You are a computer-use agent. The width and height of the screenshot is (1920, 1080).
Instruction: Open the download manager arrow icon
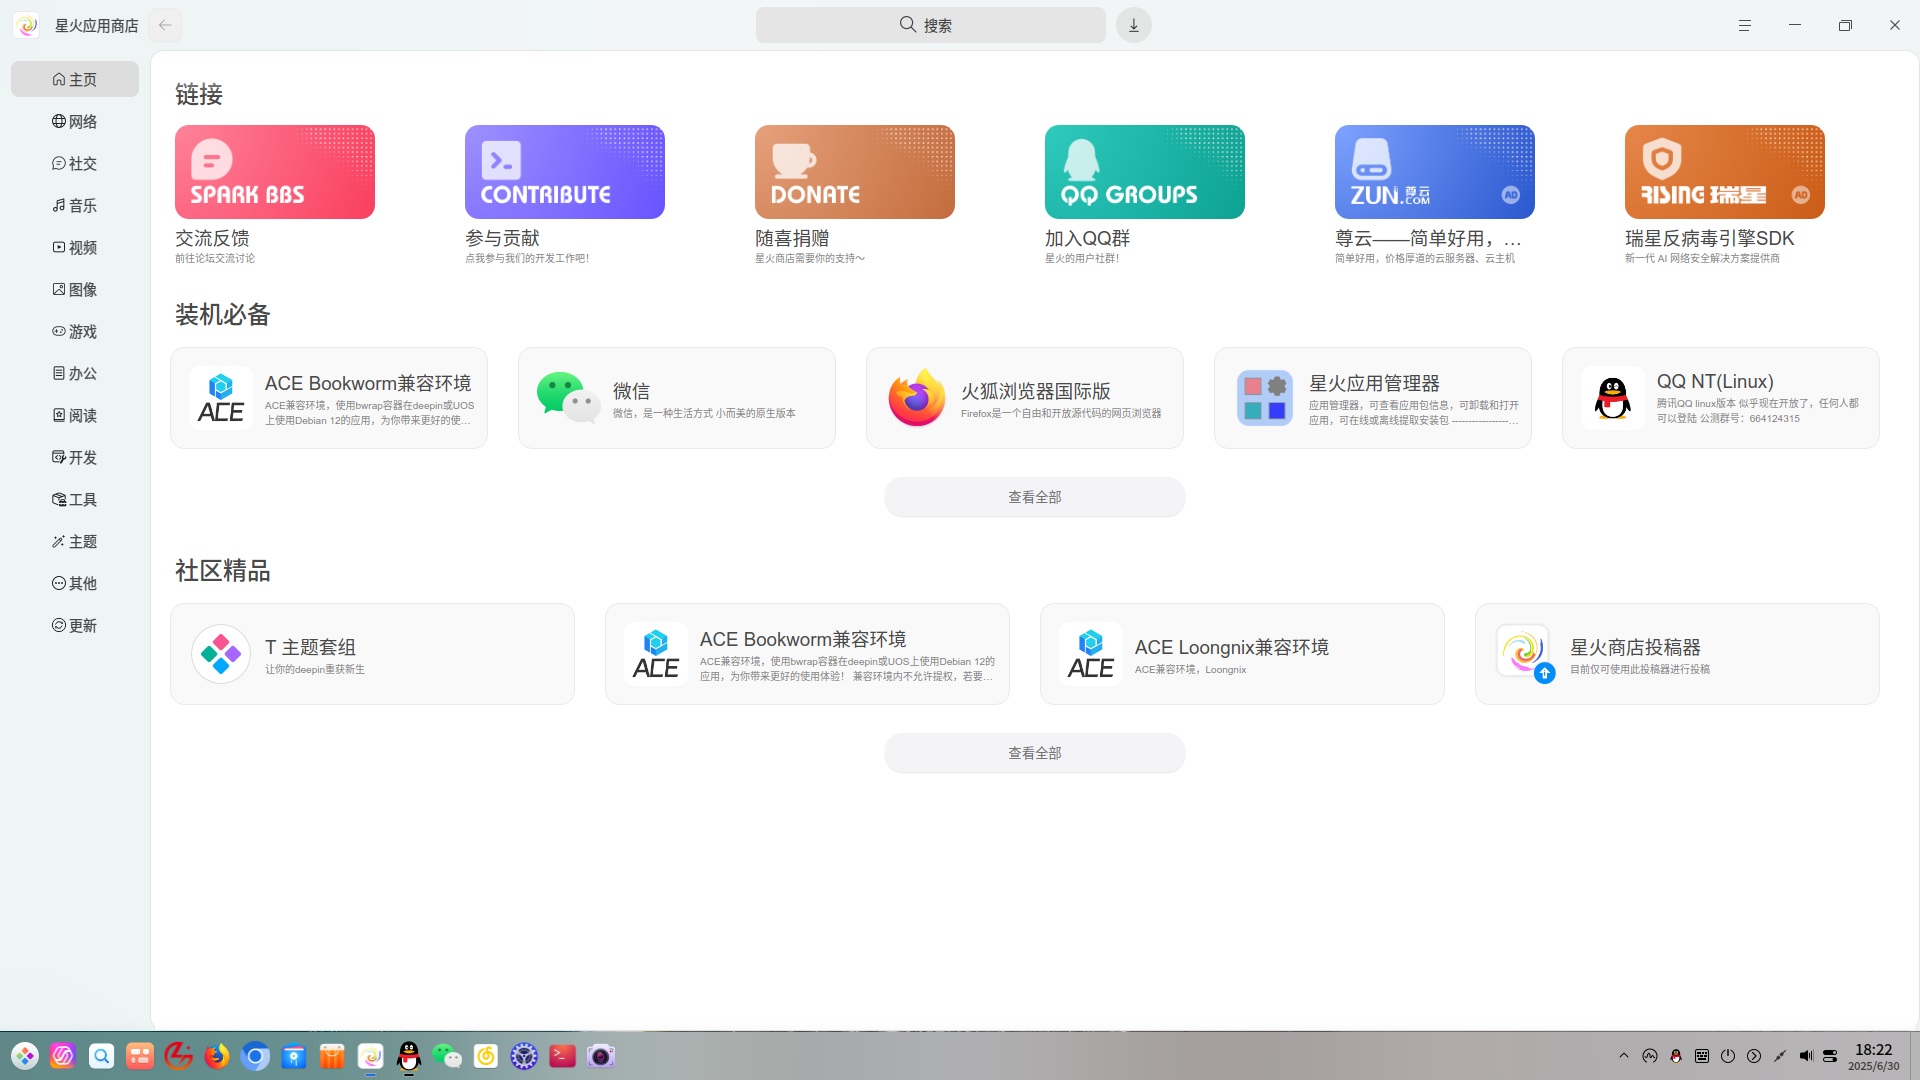pos(1134,25)
